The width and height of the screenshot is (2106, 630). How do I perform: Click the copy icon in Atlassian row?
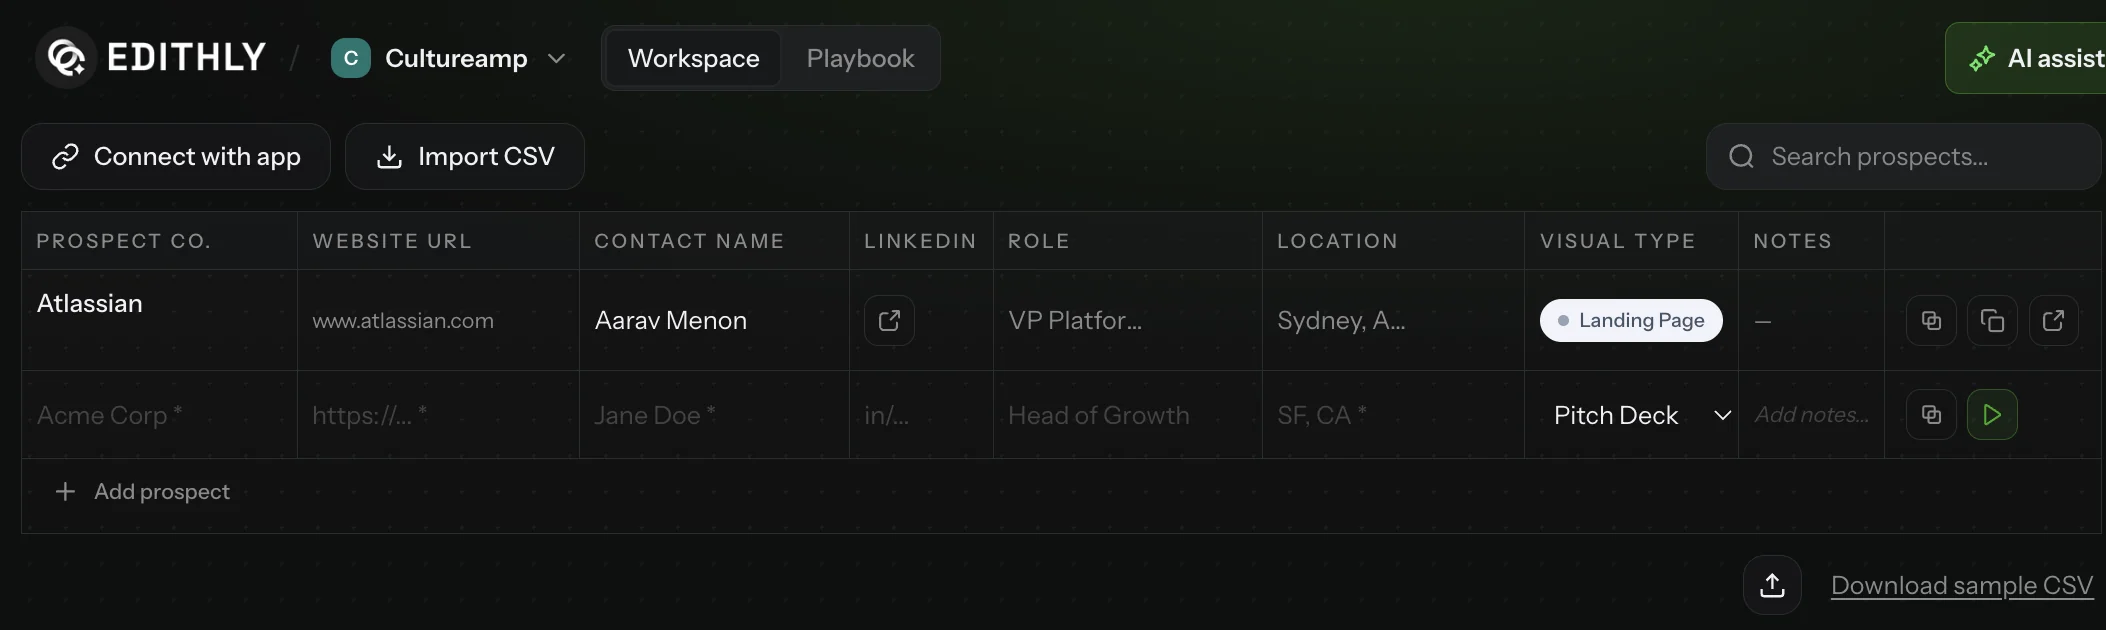(x=1992, y=320)
